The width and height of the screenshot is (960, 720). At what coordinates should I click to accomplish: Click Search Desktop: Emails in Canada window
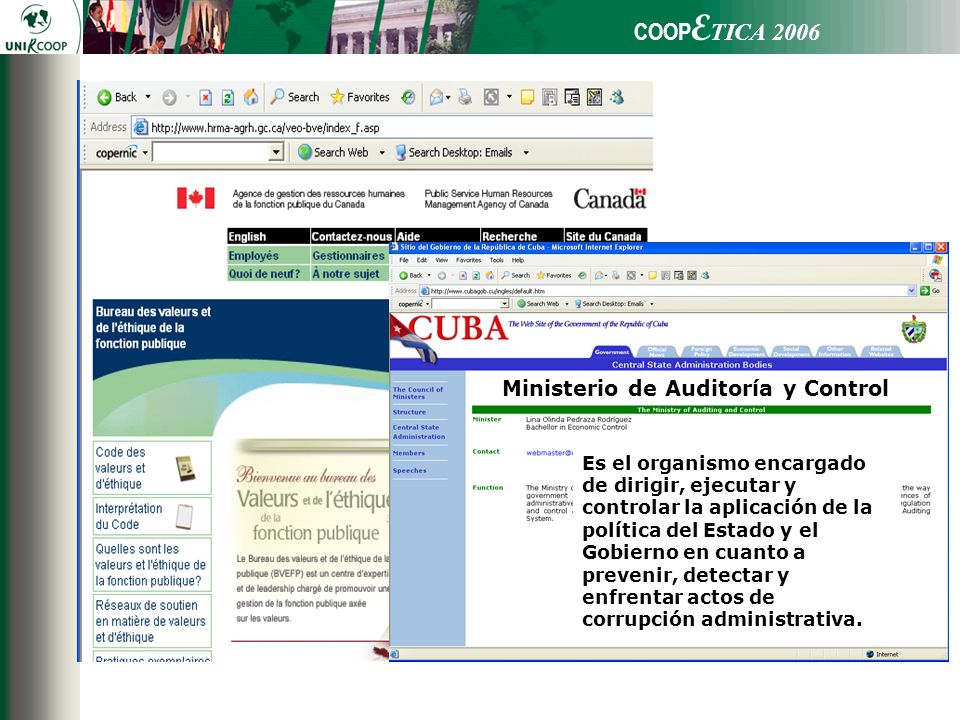[x=454, y=152]
